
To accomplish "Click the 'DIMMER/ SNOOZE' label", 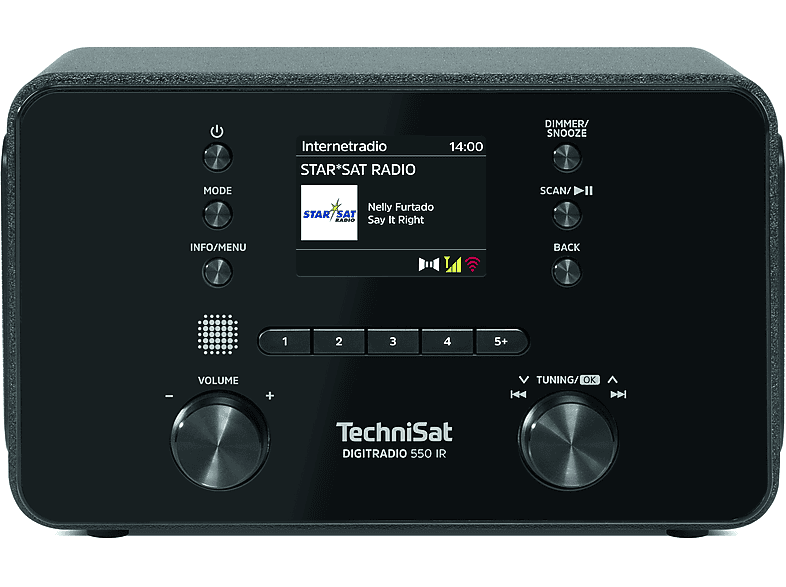I will pos(566,128).
